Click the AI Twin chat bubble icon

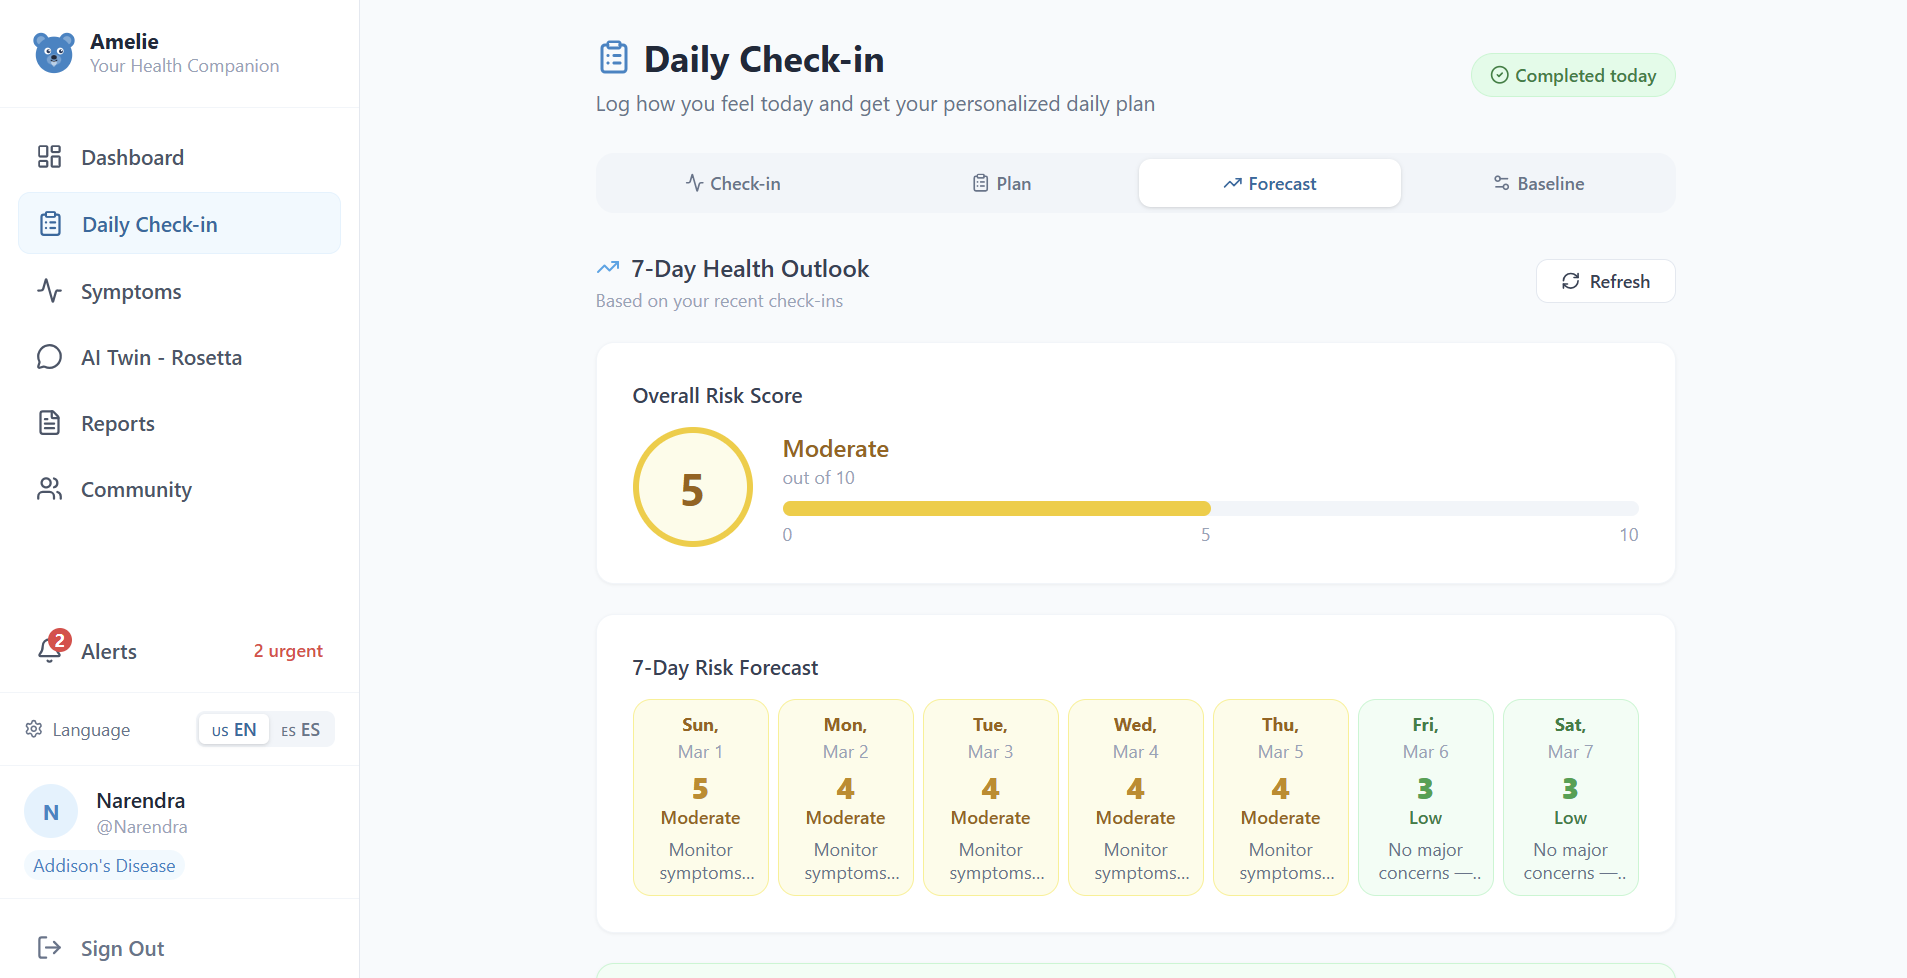(x=49, y=357)
